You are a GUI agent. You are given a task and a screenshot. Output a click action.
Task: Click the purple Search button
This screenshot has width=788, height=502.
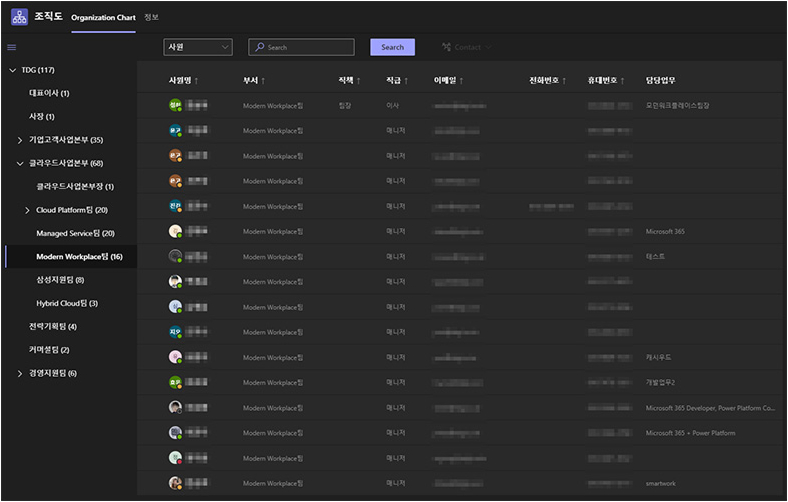click(392, 47)
